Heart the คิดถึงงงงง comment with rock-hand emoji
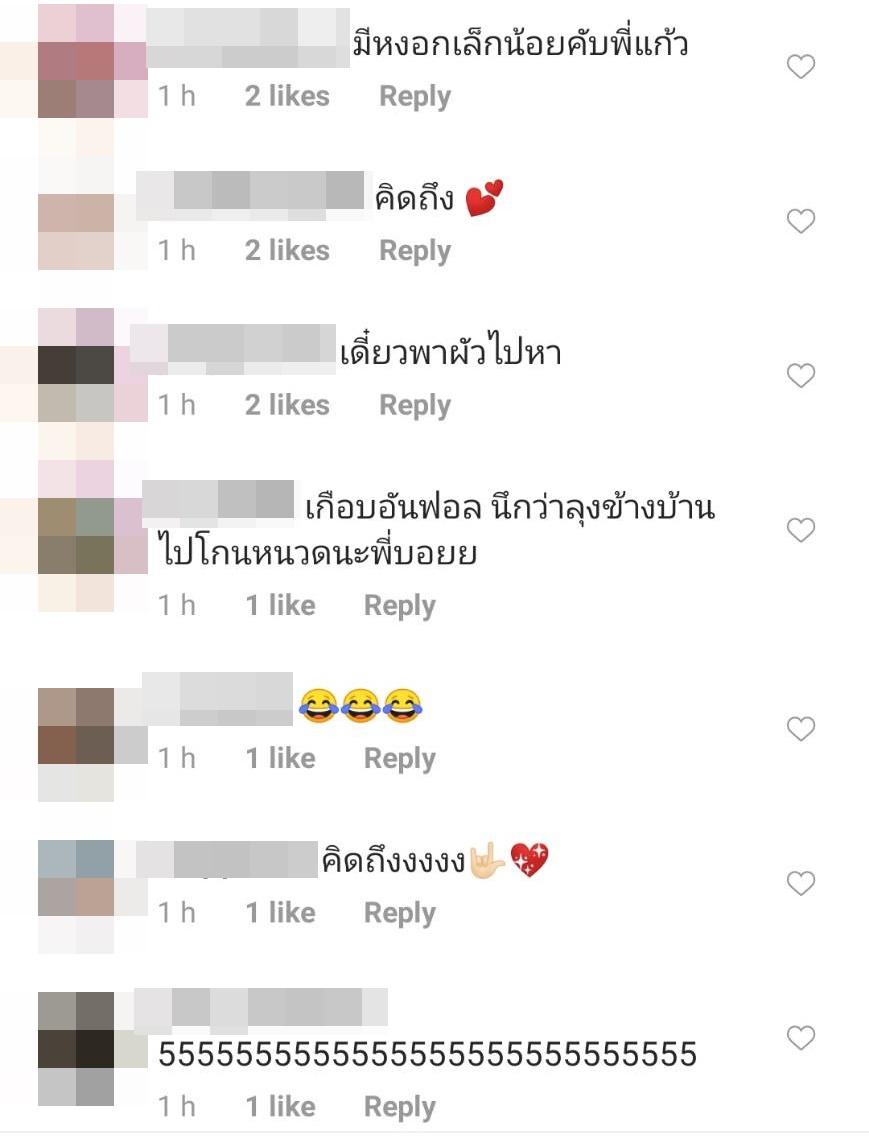Viewport: 869px width, 1138px height. tap(801, 883)
